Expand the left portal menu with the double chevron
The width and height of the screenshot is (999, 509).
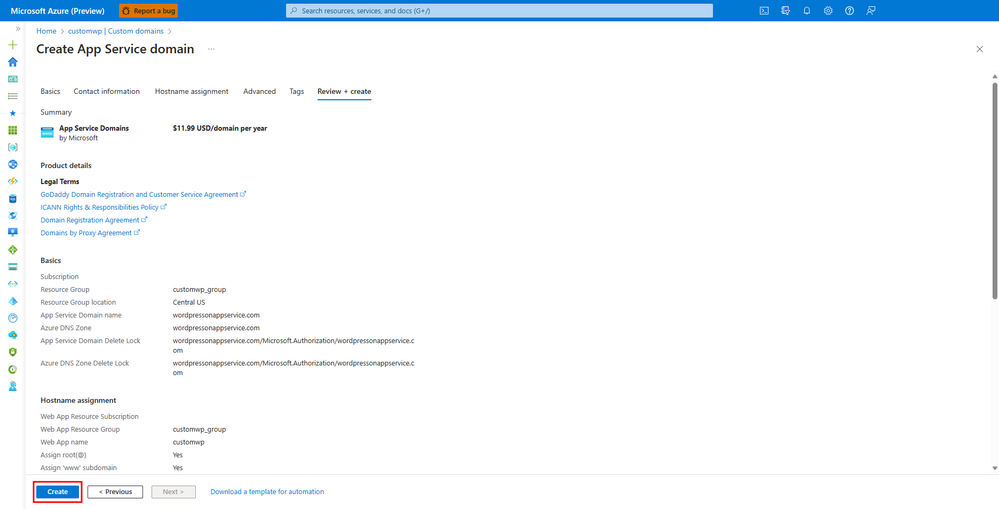coord(17,29)
